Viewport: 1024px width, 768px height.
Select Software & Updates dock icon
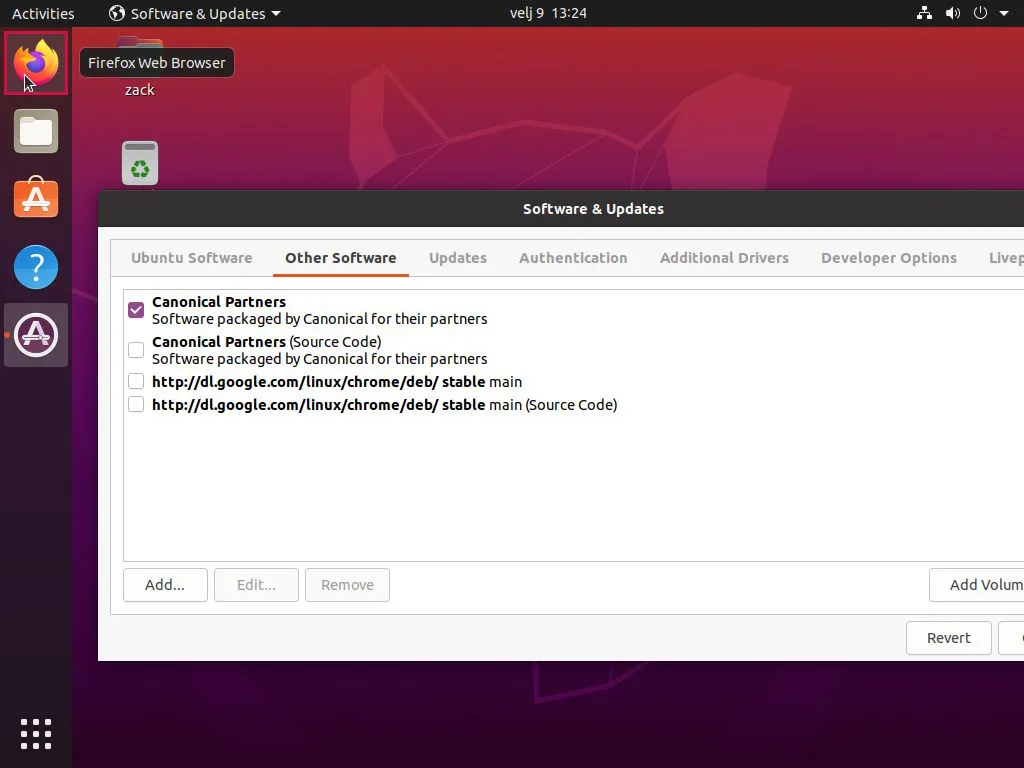(x=36, y=335)
